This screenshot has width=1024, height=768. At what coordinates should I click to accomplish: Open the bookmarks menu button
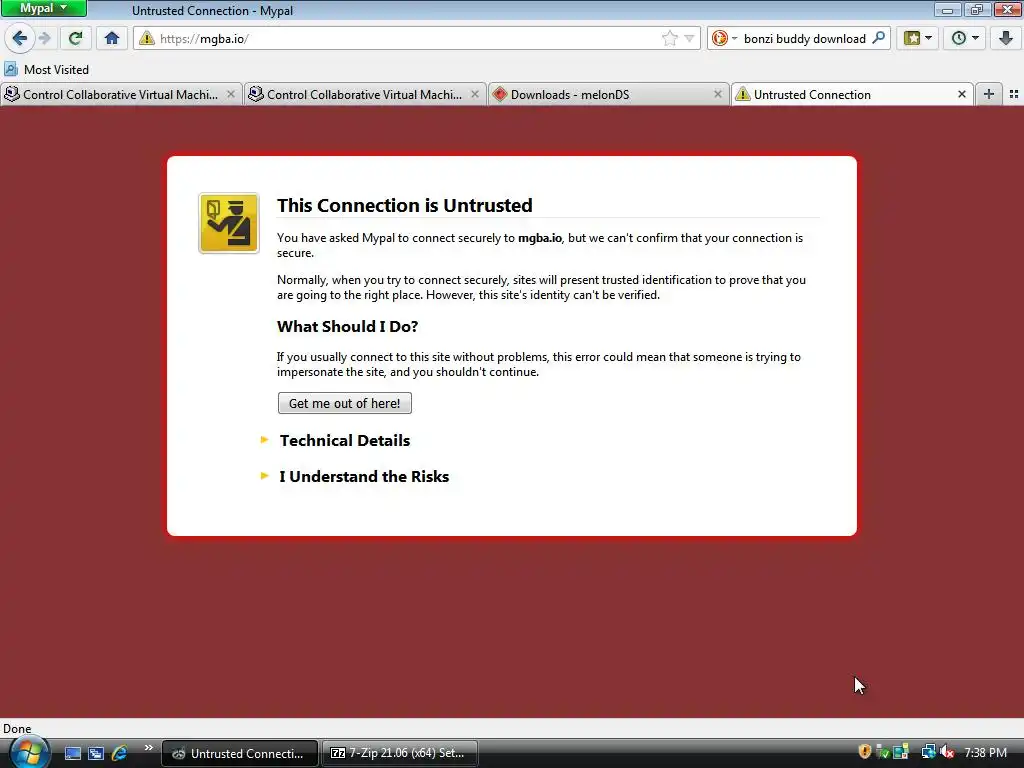pyautogui.click(x=918, y=39)
